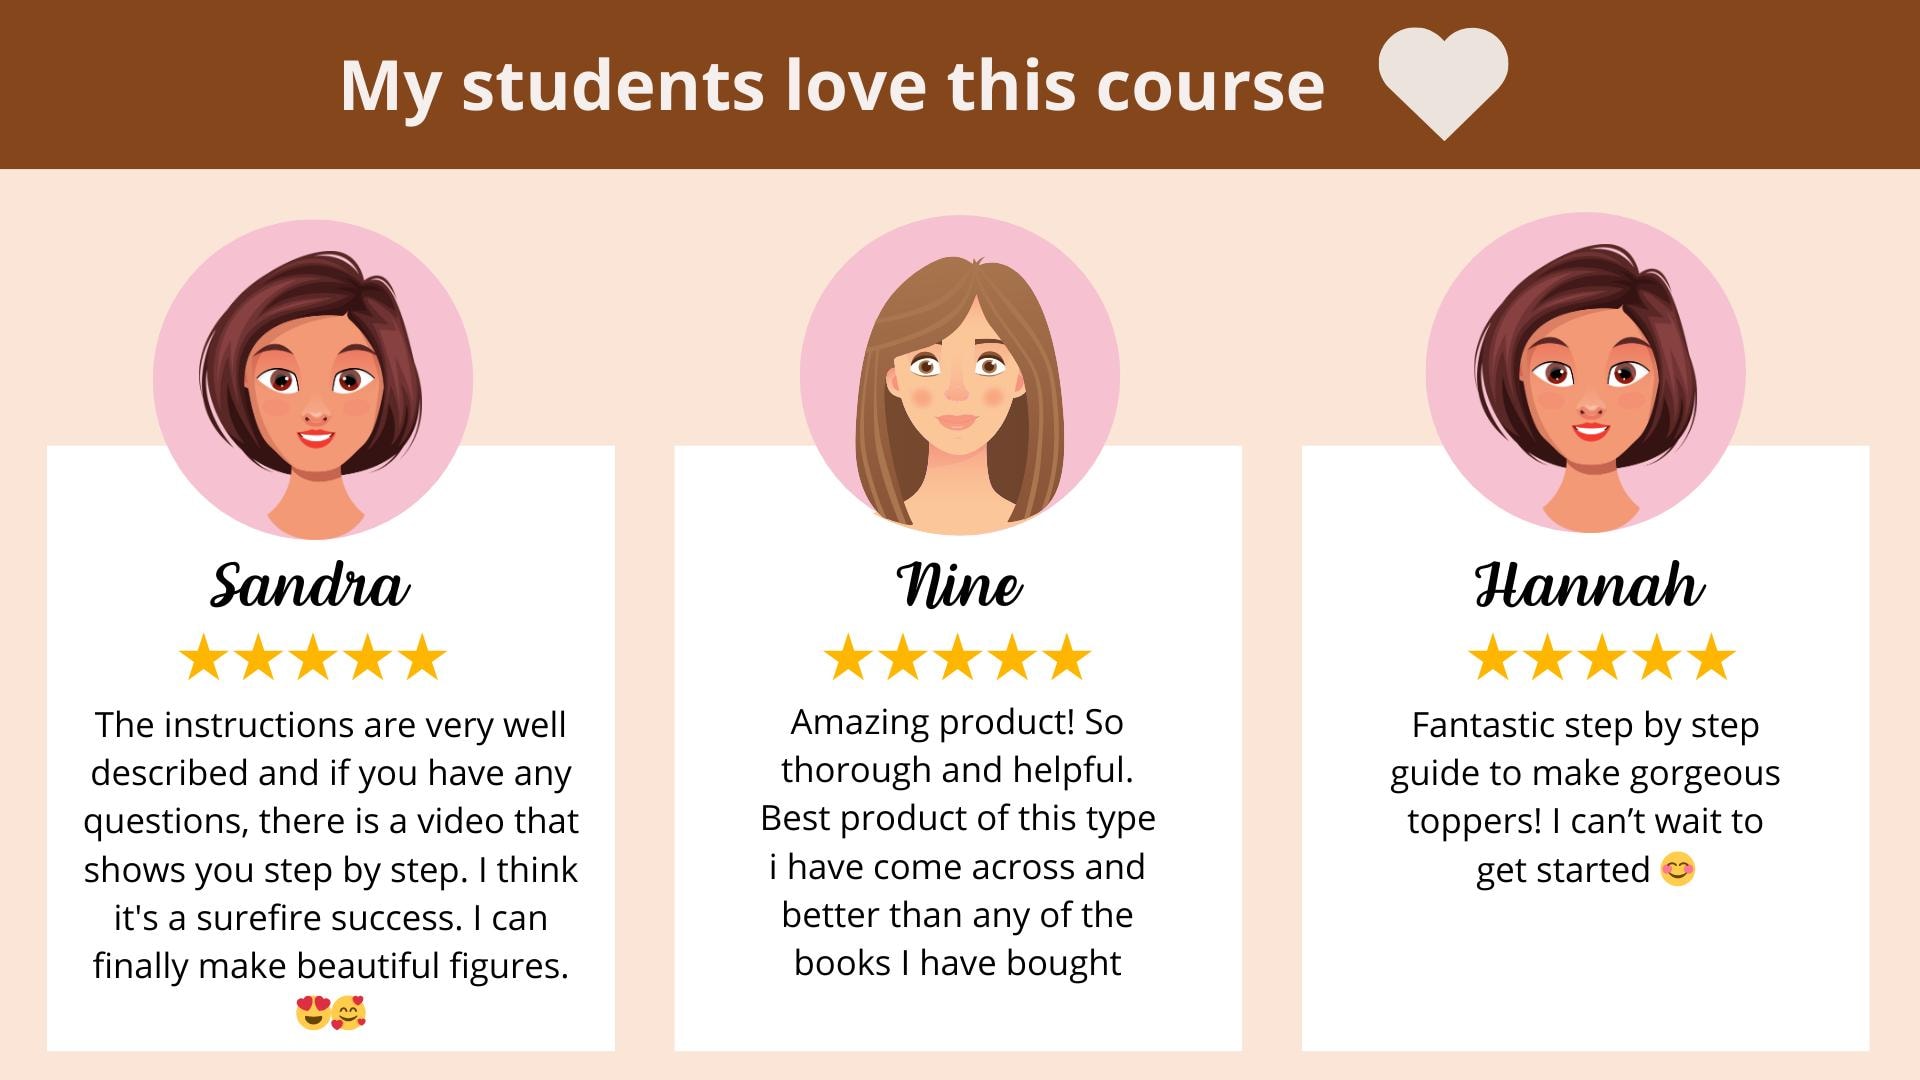Click the Nine name heading
The image size is (1920, 1080).
tap(959, 585)
